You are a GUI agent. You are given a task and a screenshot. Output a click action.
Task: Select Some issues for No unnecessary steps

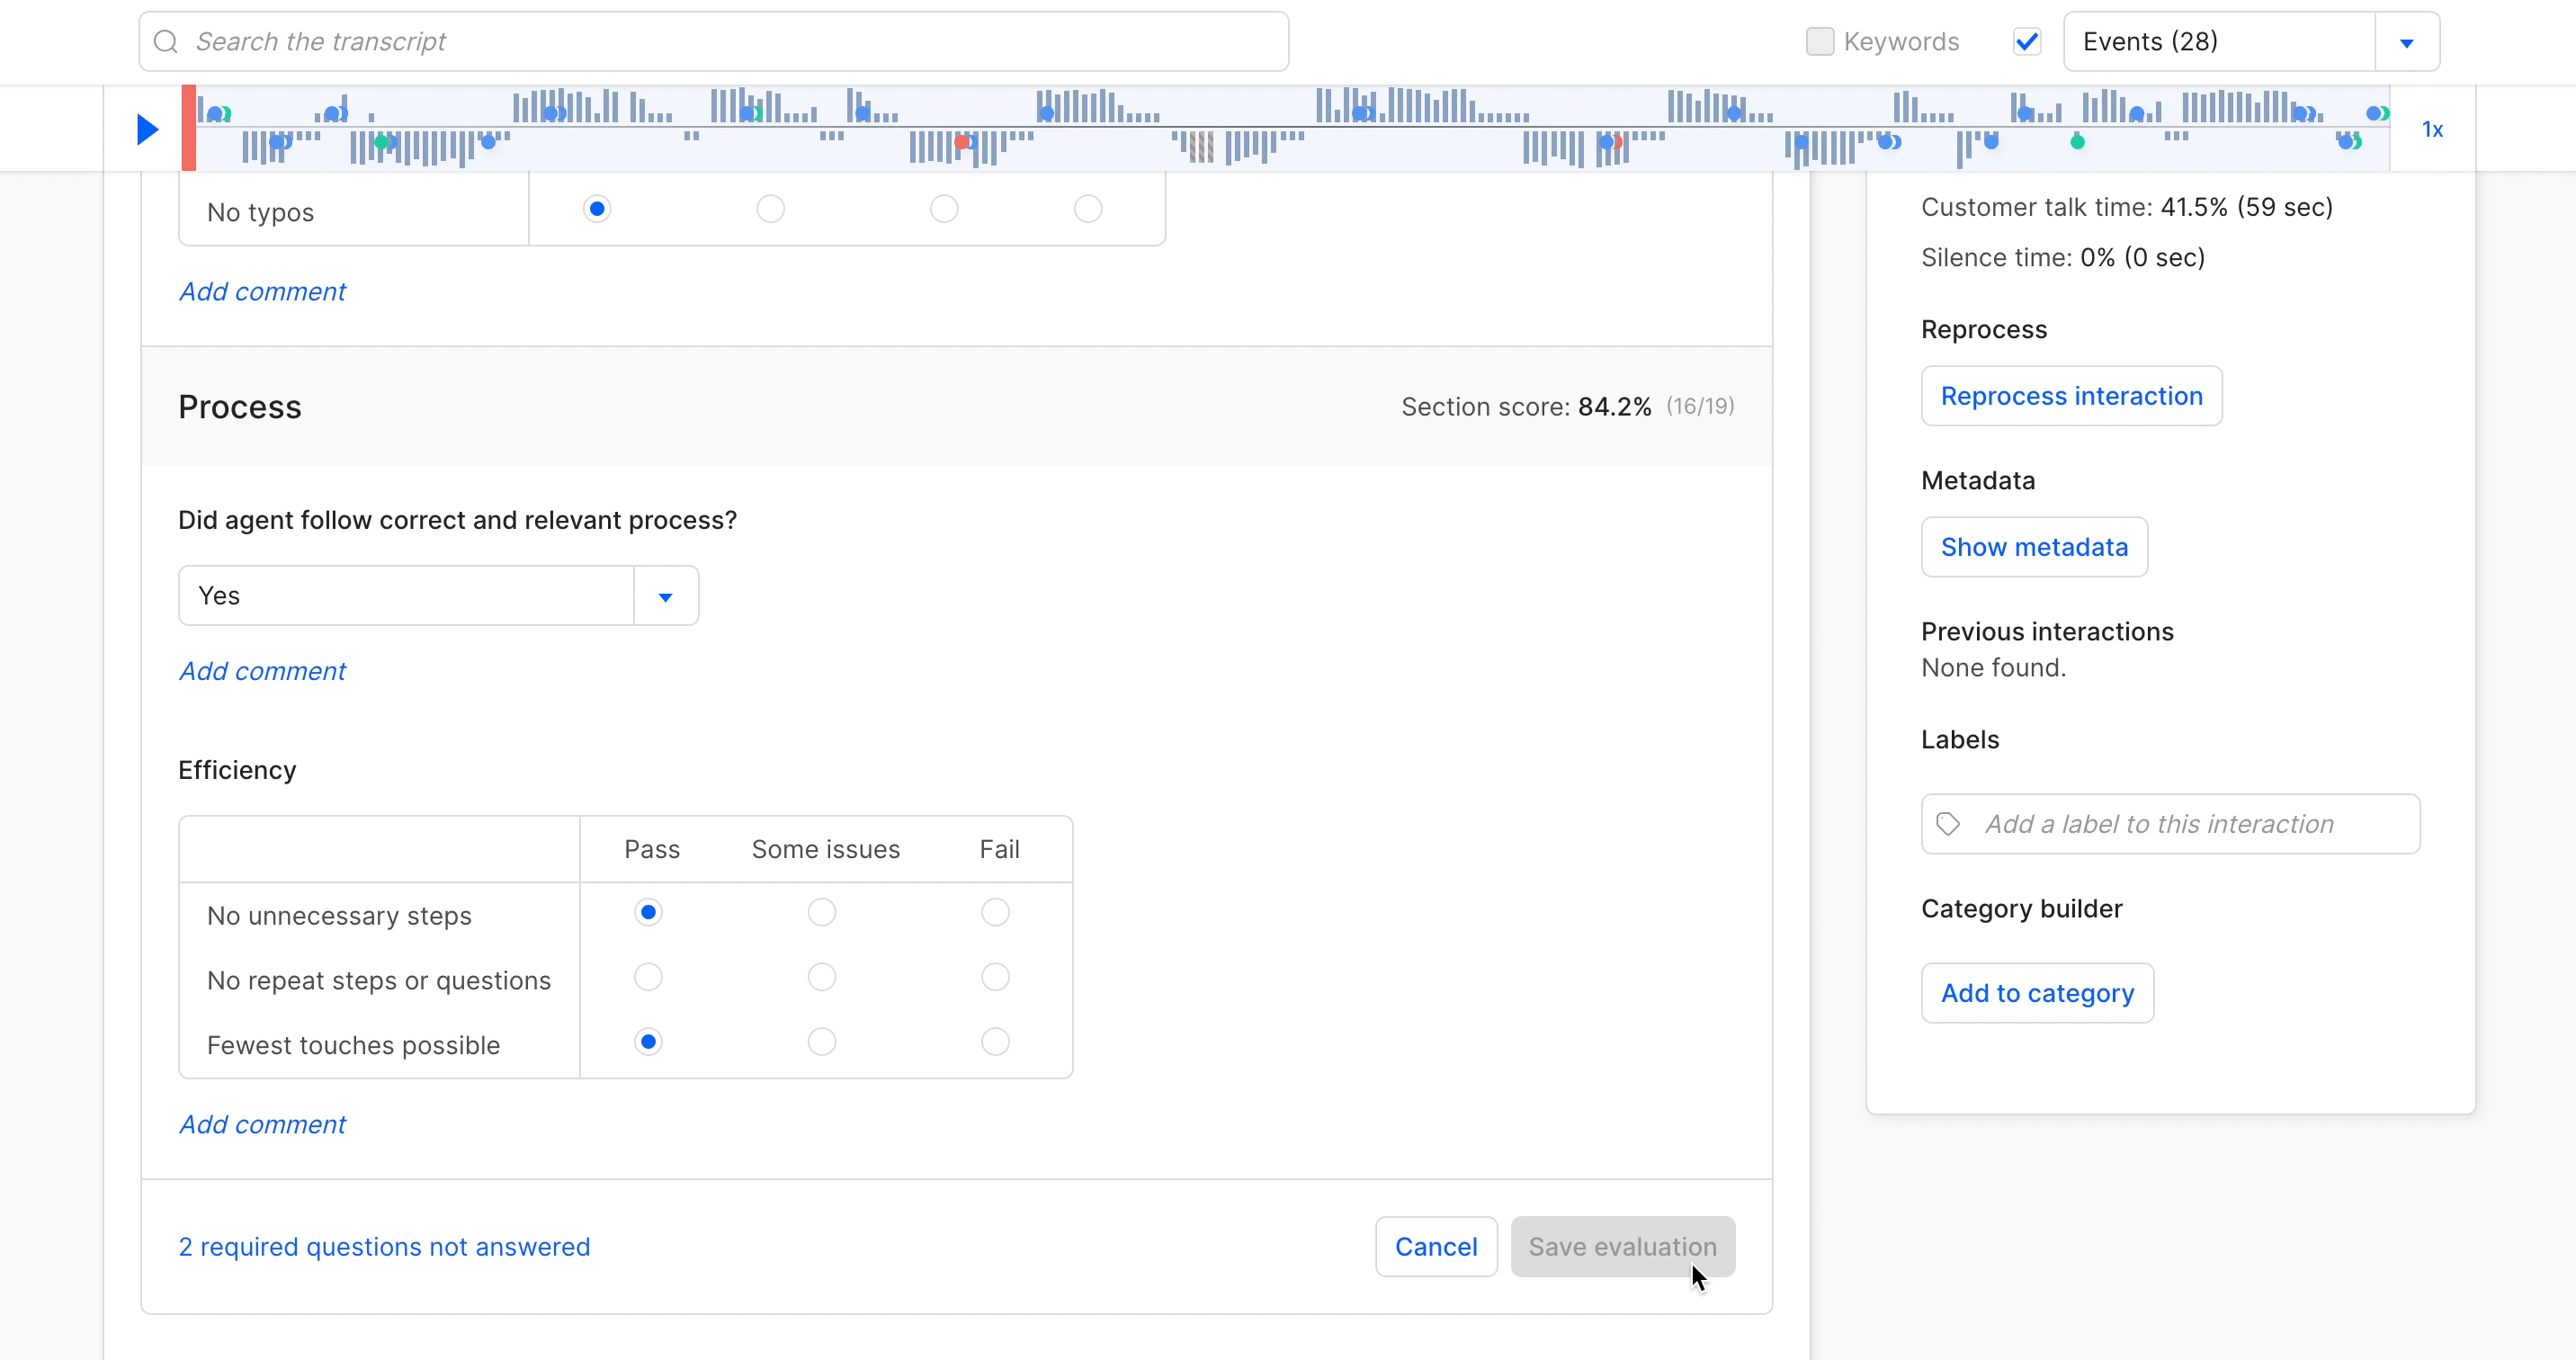tap(822, 912)
